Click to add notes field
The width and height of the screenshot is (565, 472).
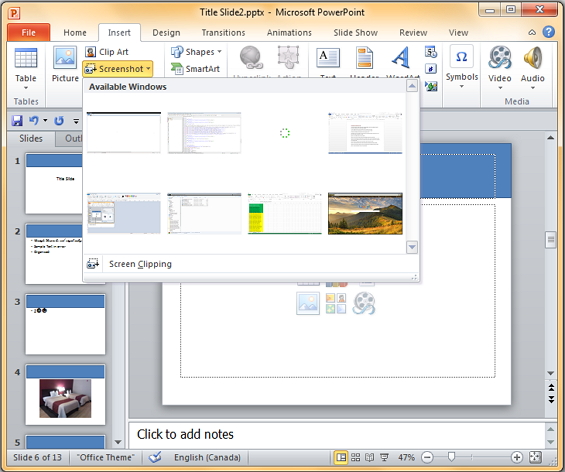337,434
